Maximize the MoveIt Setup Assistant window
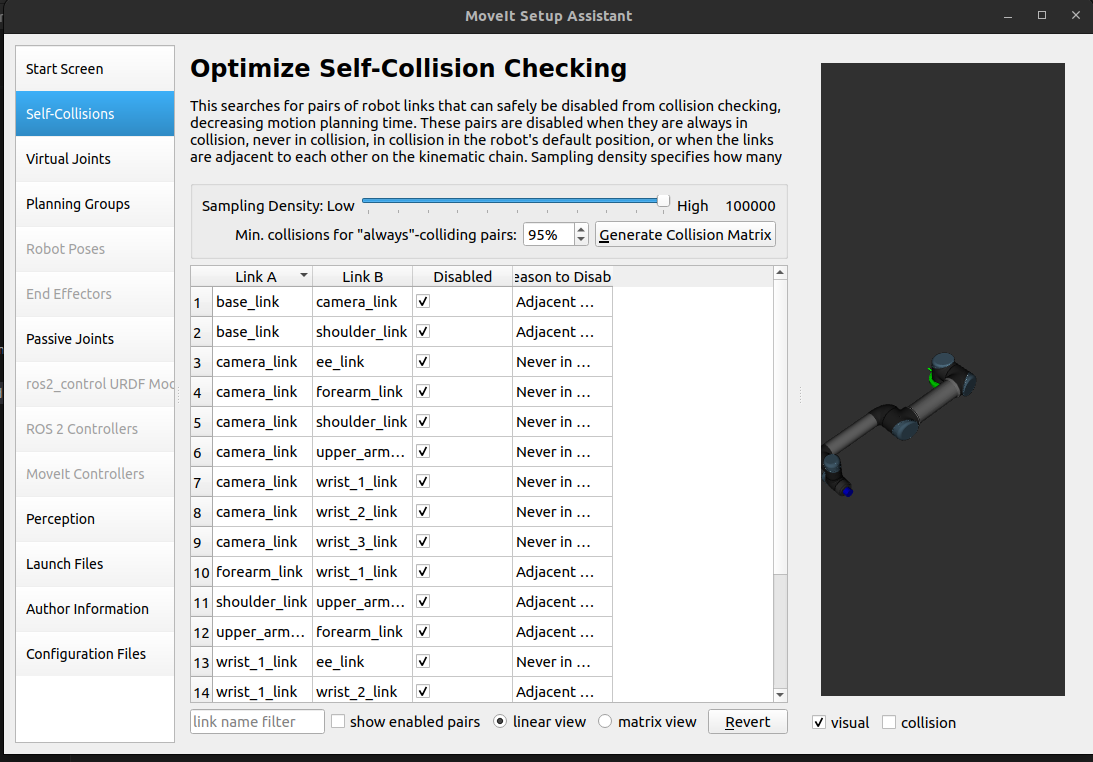Viewport: 1093px width, 762px height. (1042, 15)
